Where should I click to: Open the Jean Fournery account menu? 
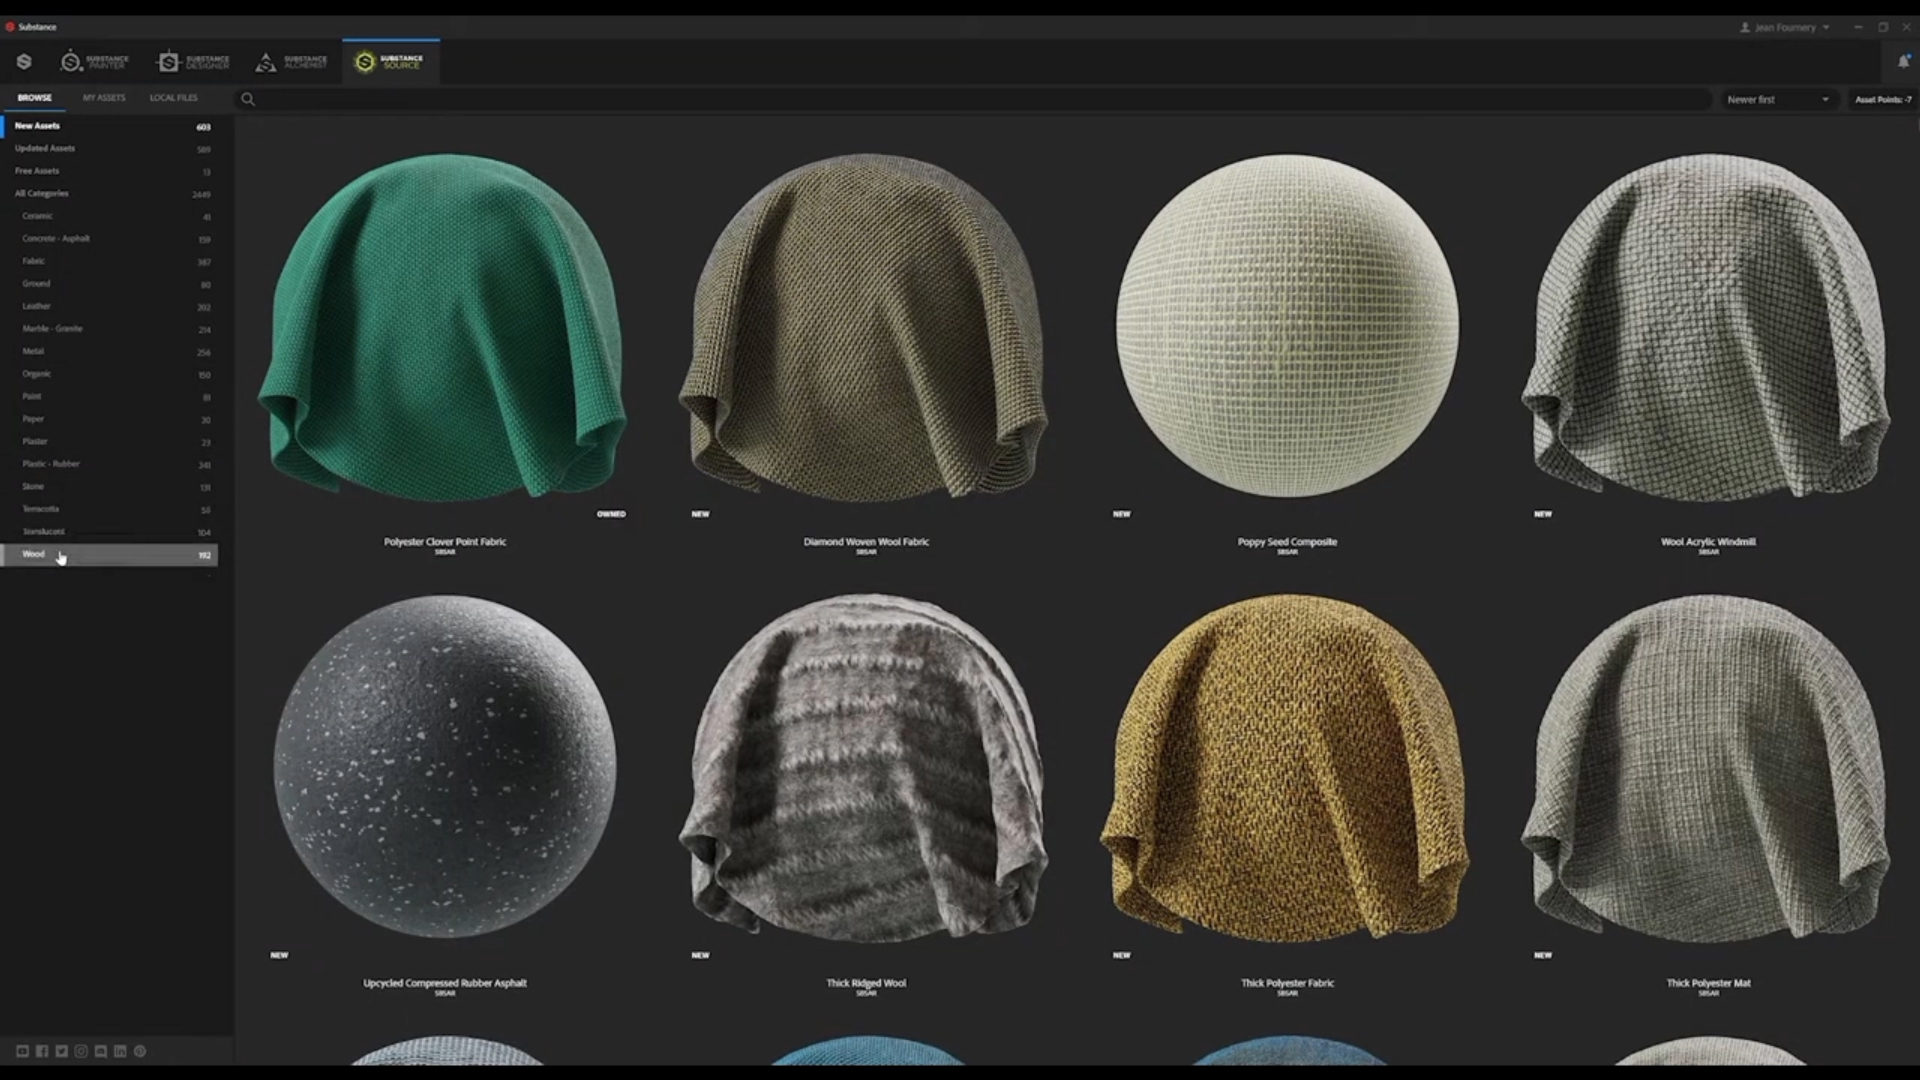tap(1785, 27)
